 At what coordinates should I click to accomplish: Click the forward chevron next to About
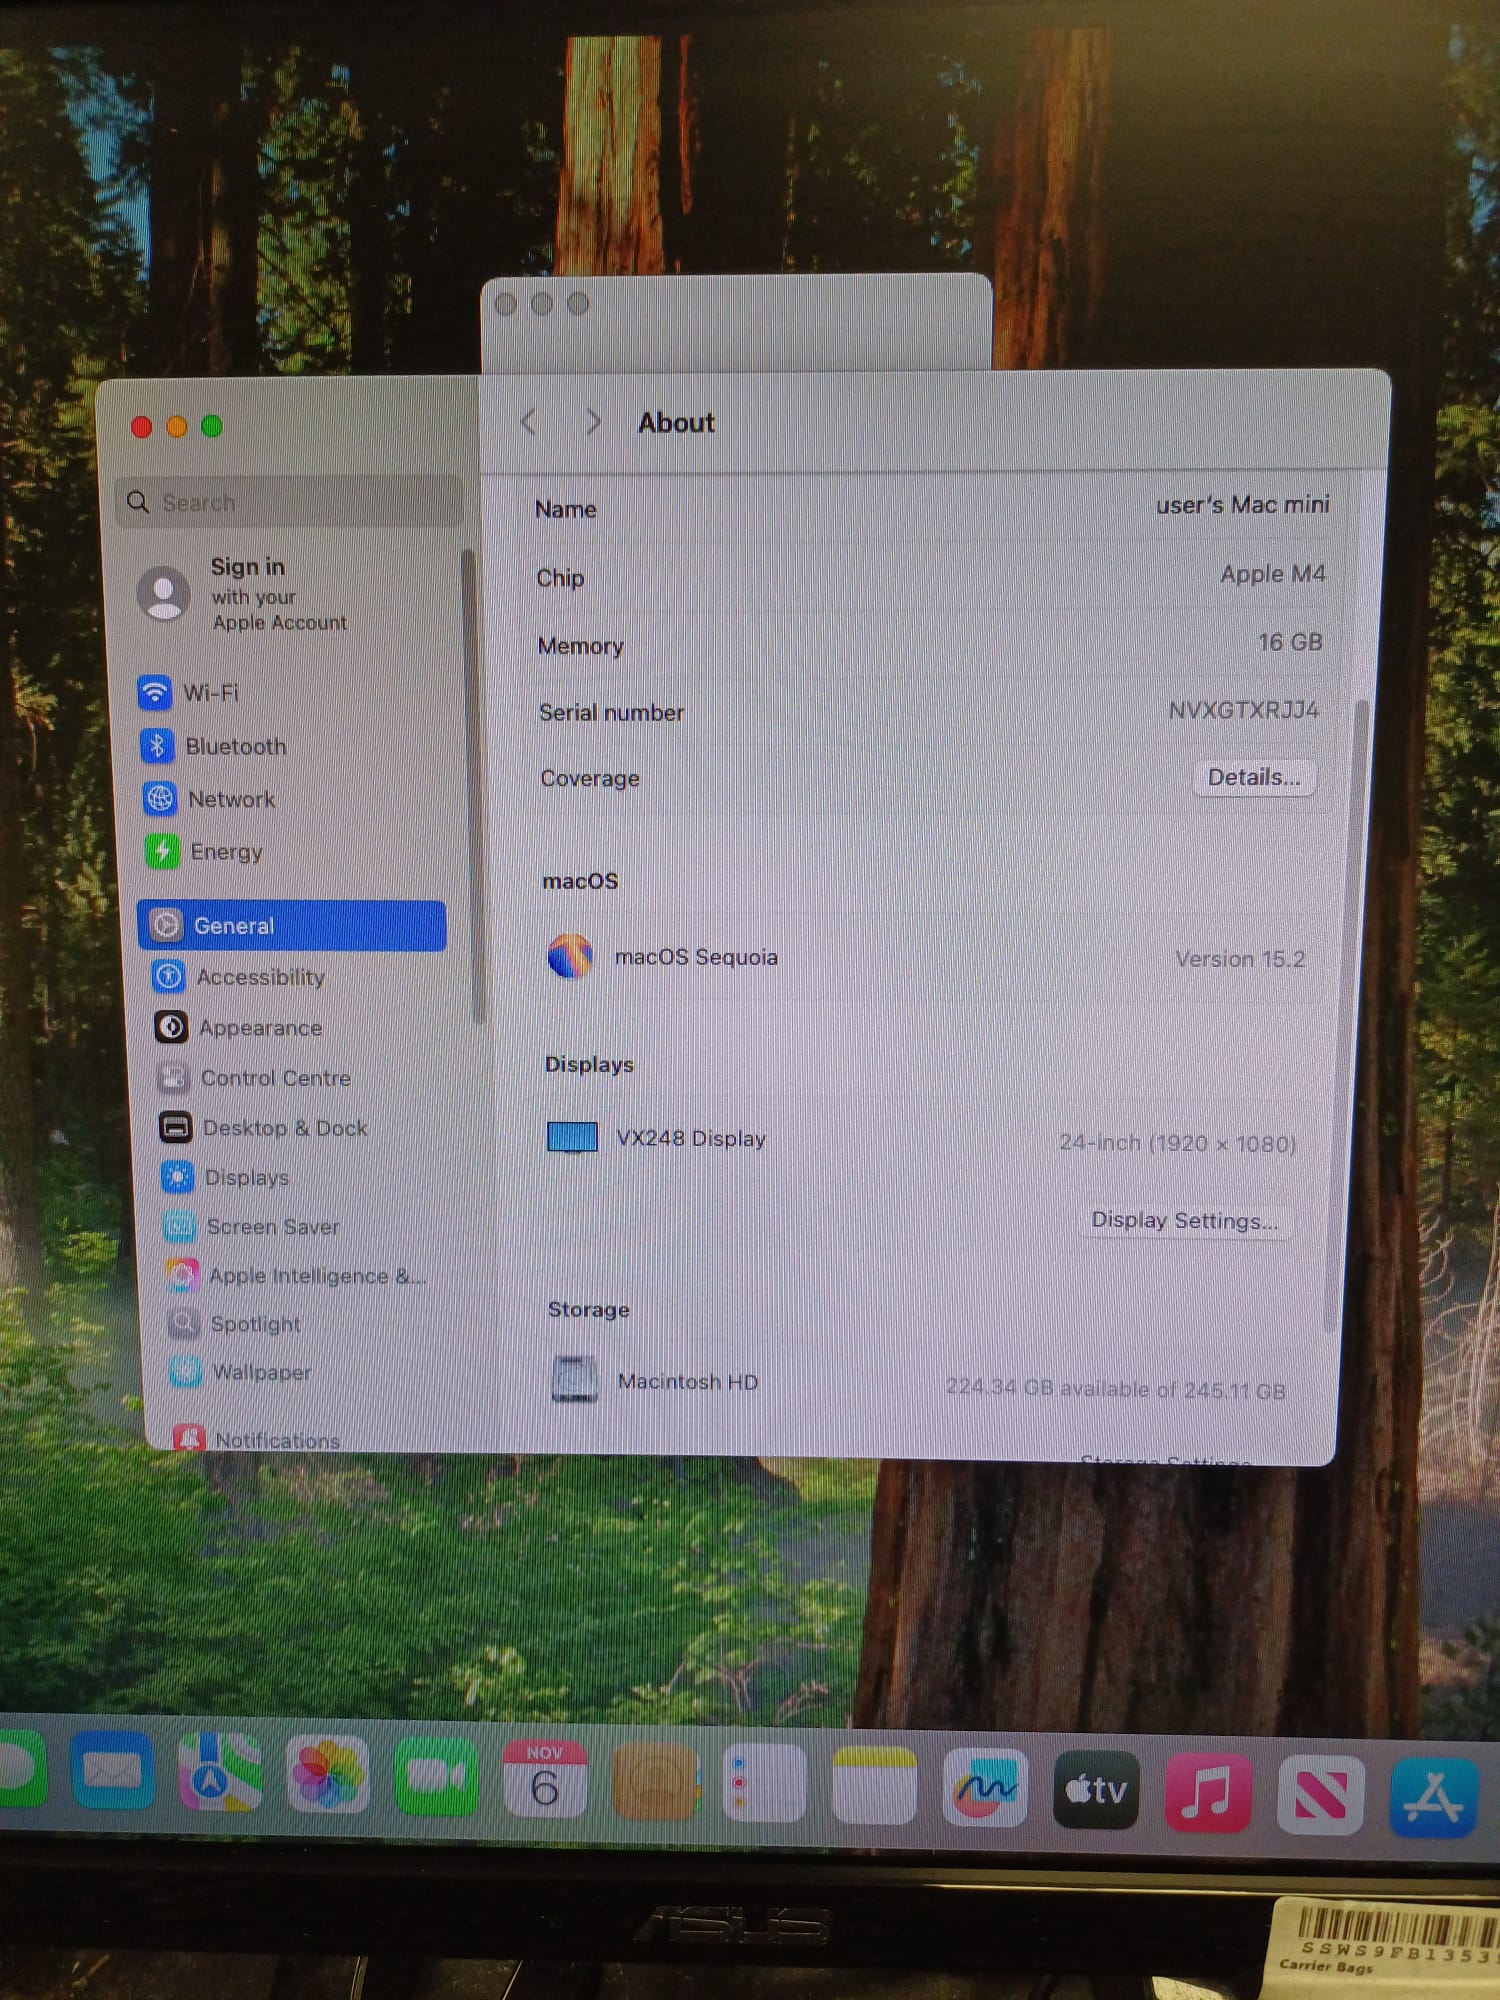coord(593,422)
